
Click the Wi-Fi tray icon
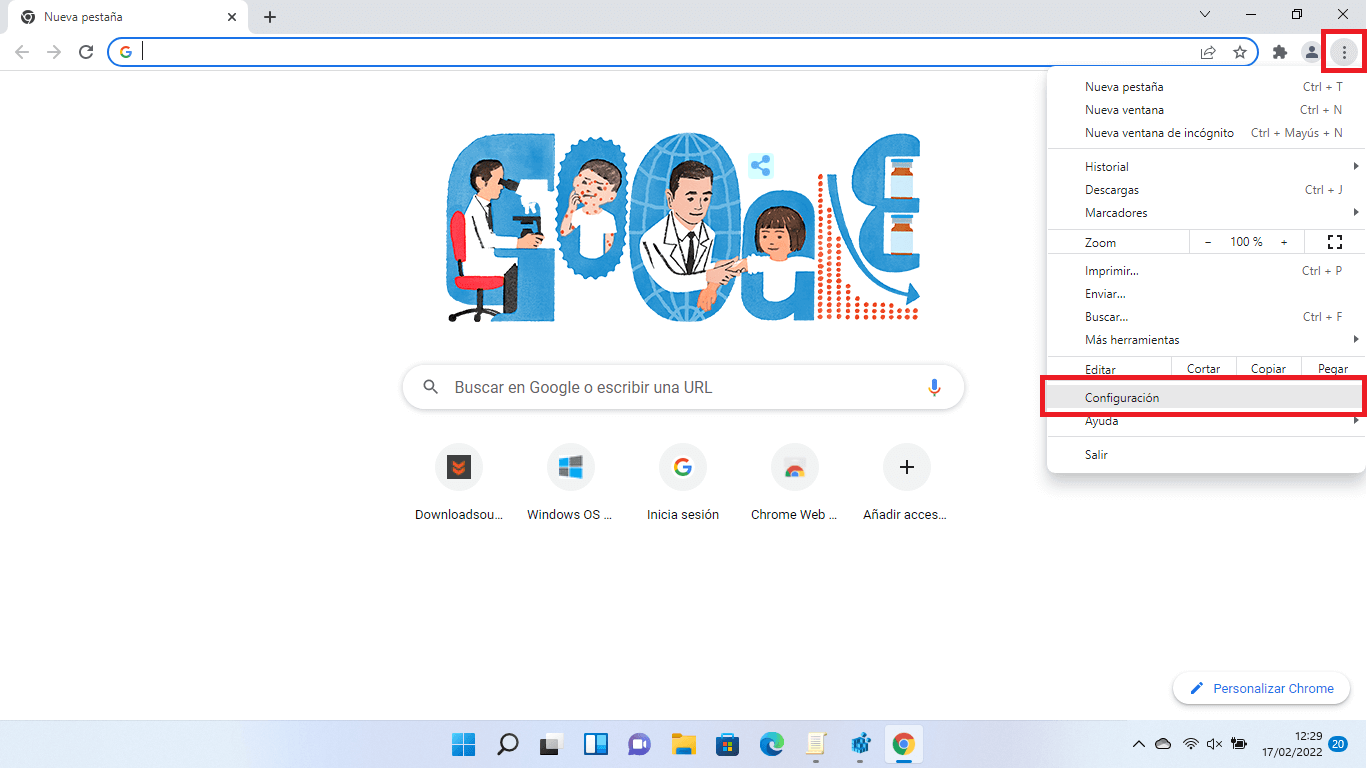click(1190, 744)
